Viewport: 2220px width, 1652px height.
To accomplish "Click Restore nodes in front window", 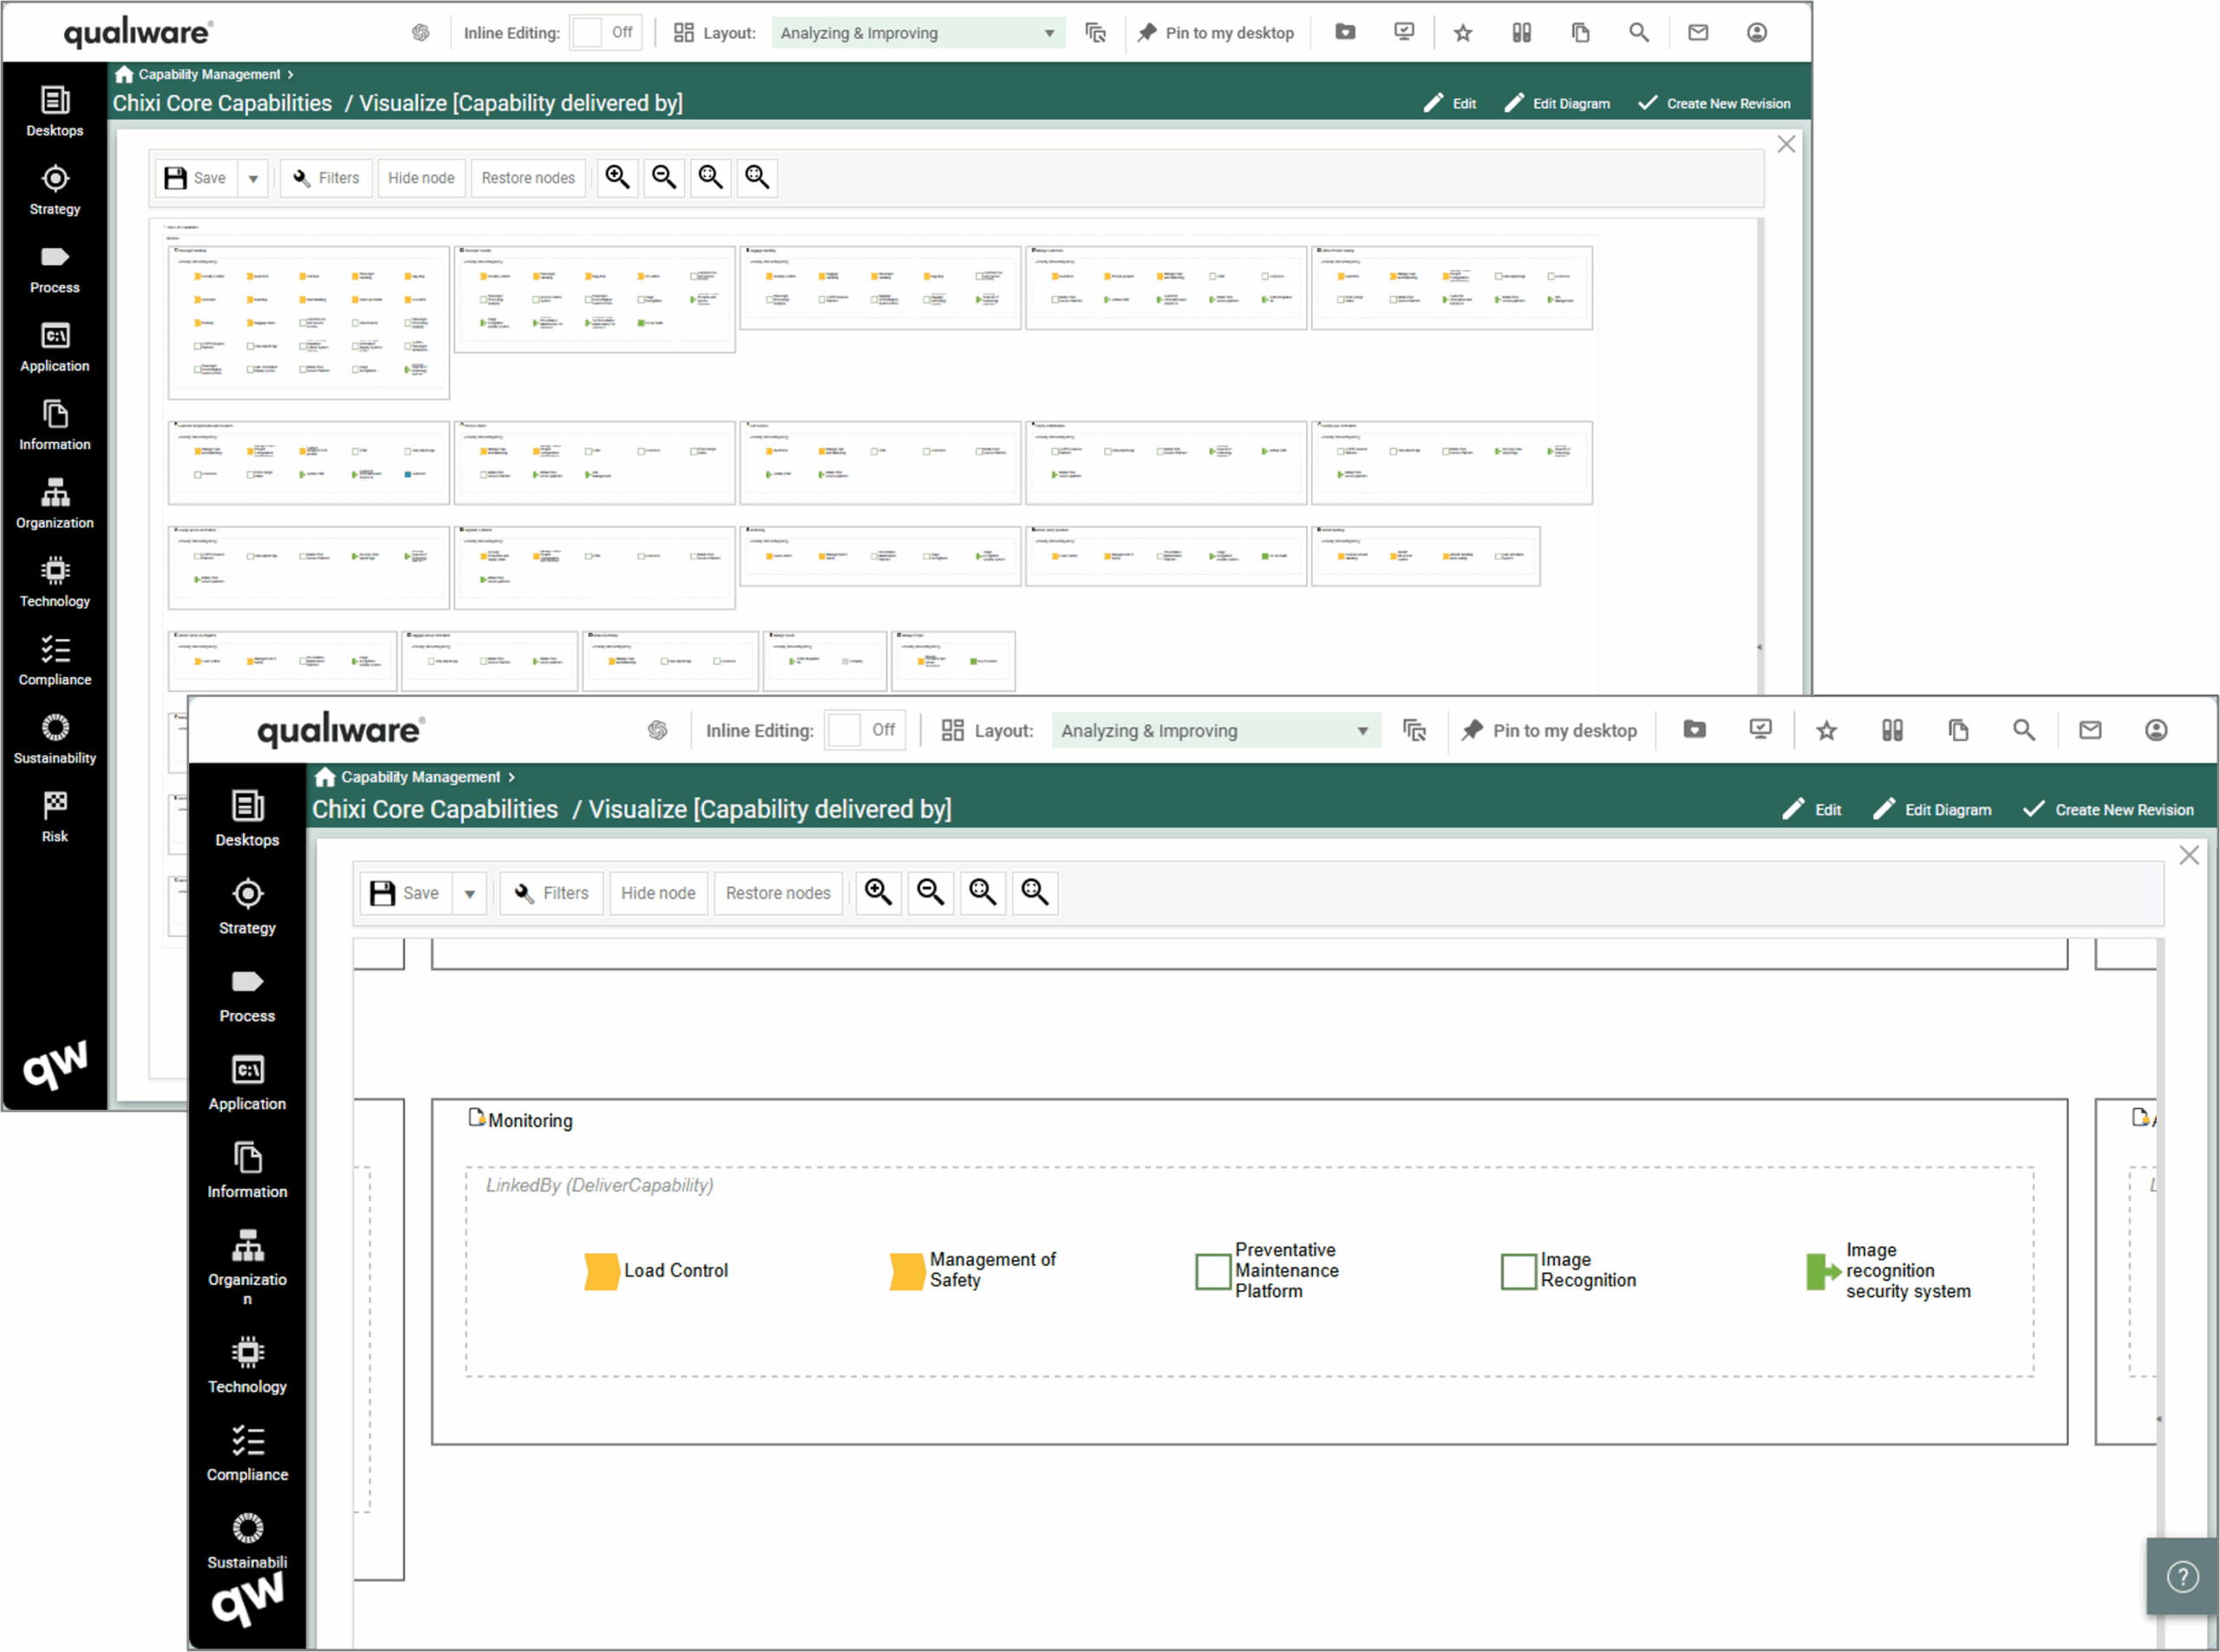I will click(x=778, y=893).
